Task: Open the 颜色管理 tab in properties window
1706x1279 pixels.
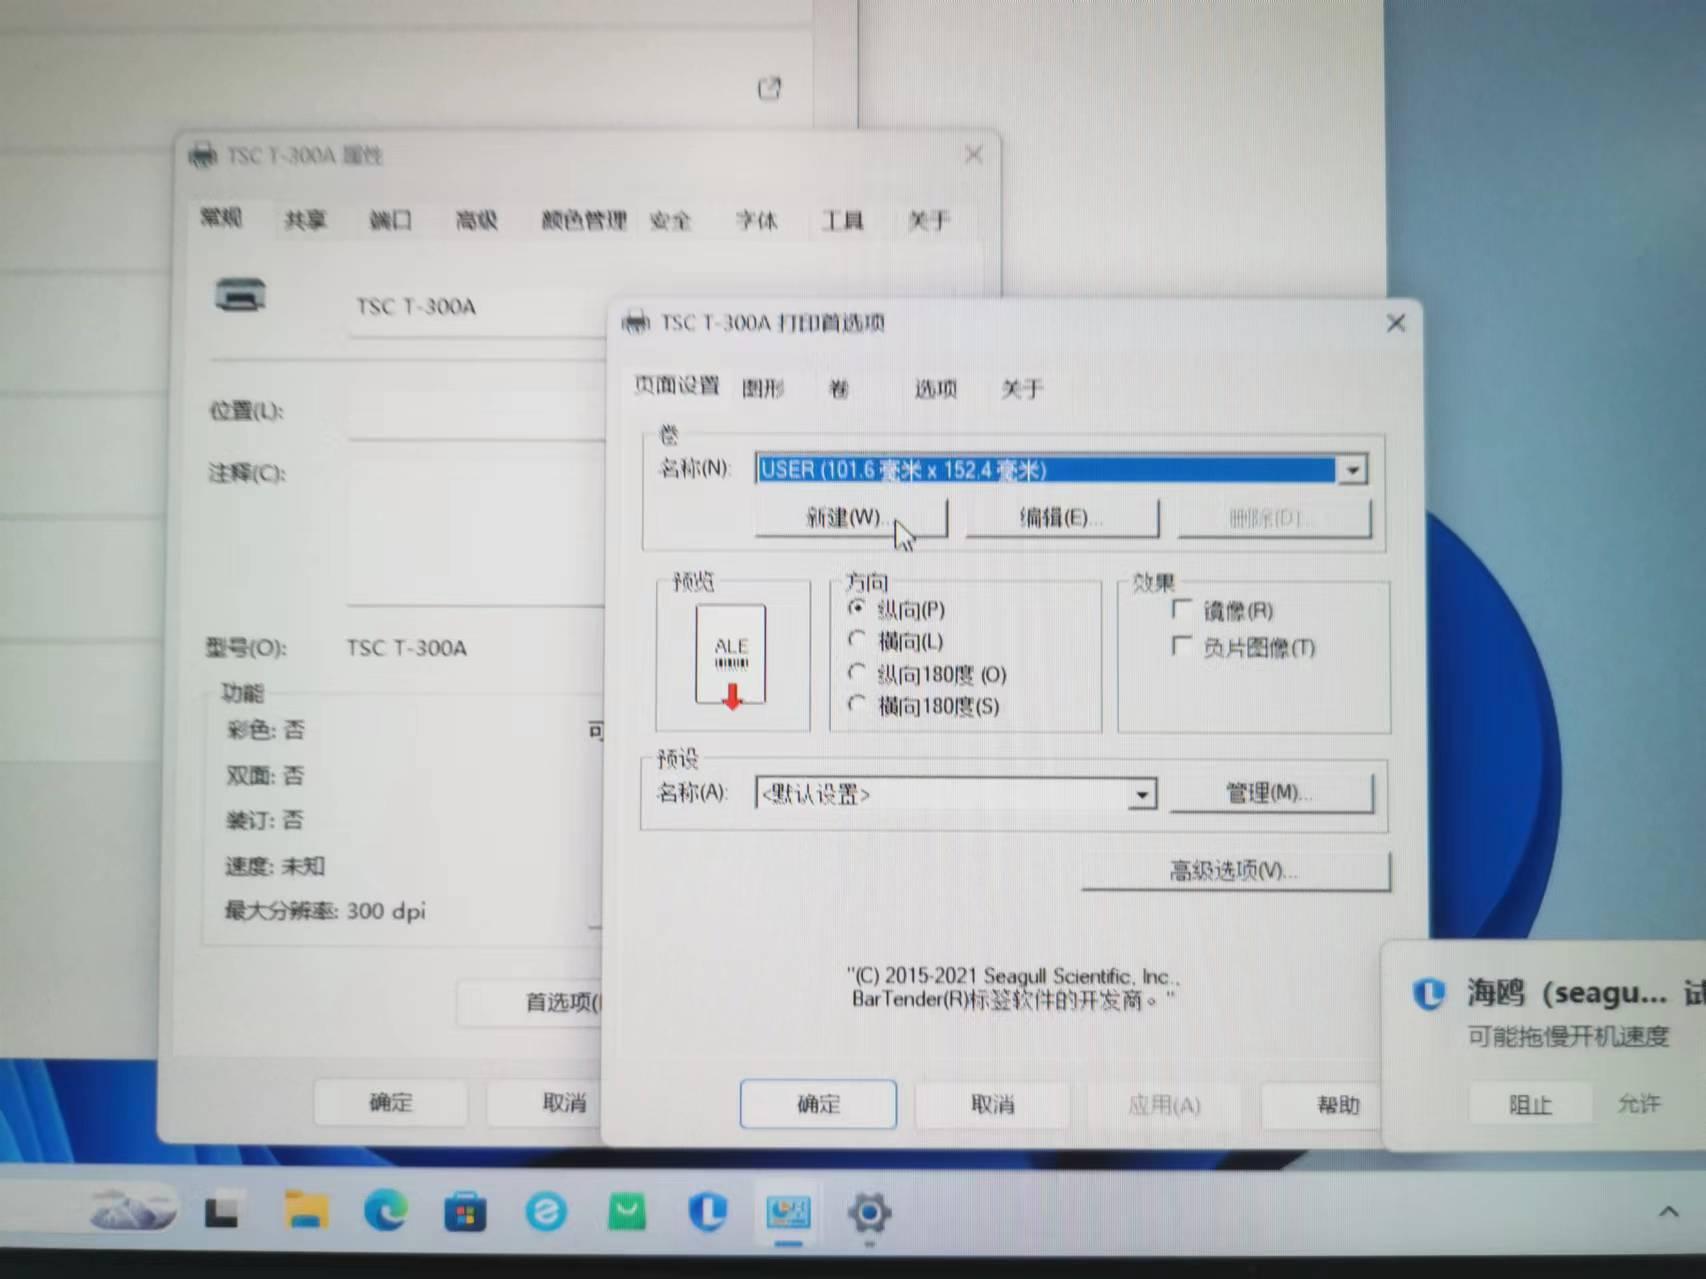Action: pos(584,220)
